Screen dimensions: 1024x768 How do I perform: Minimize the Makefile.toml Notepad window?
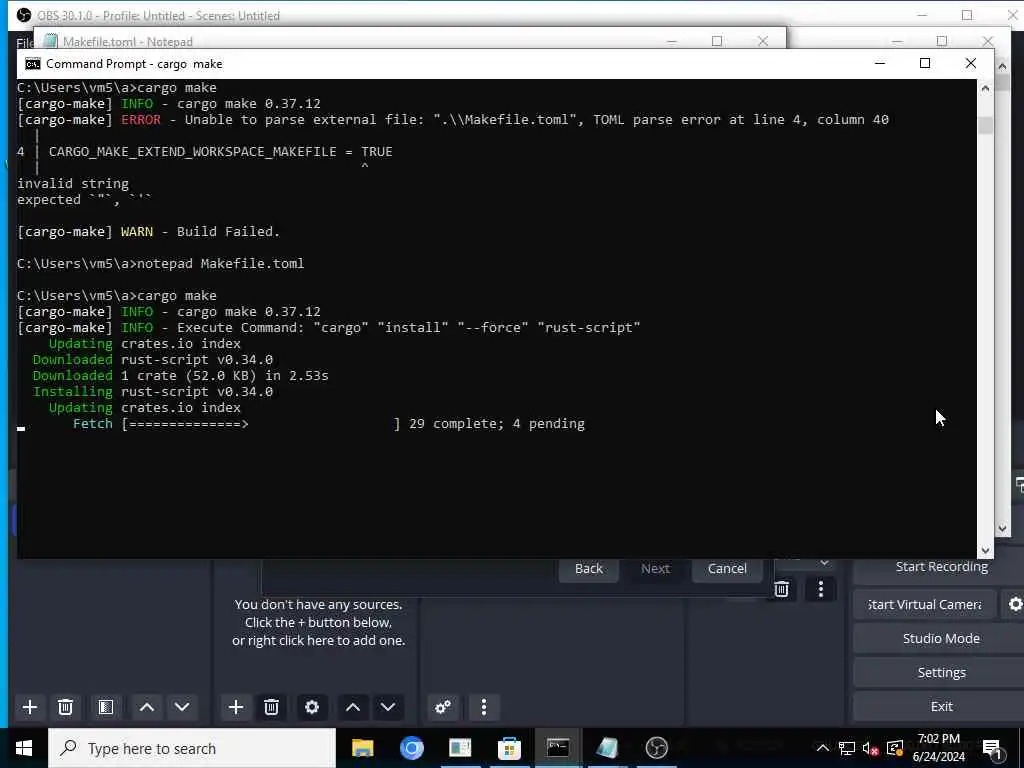pos(671,41)
